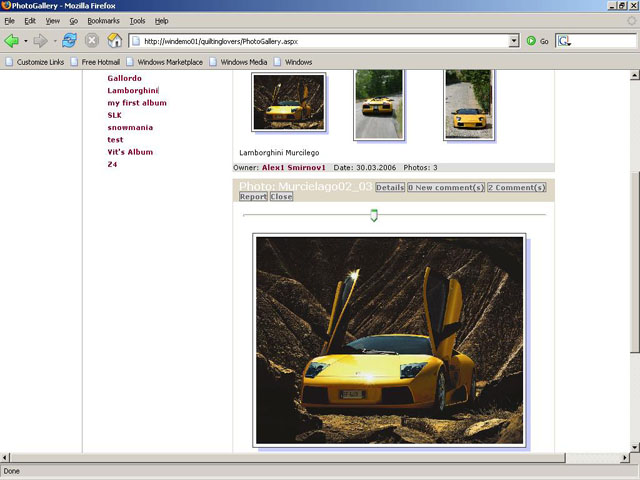Click the Customize Links bookmark
Viewport: 640px width, 480px height.
[x=35, y=62]
